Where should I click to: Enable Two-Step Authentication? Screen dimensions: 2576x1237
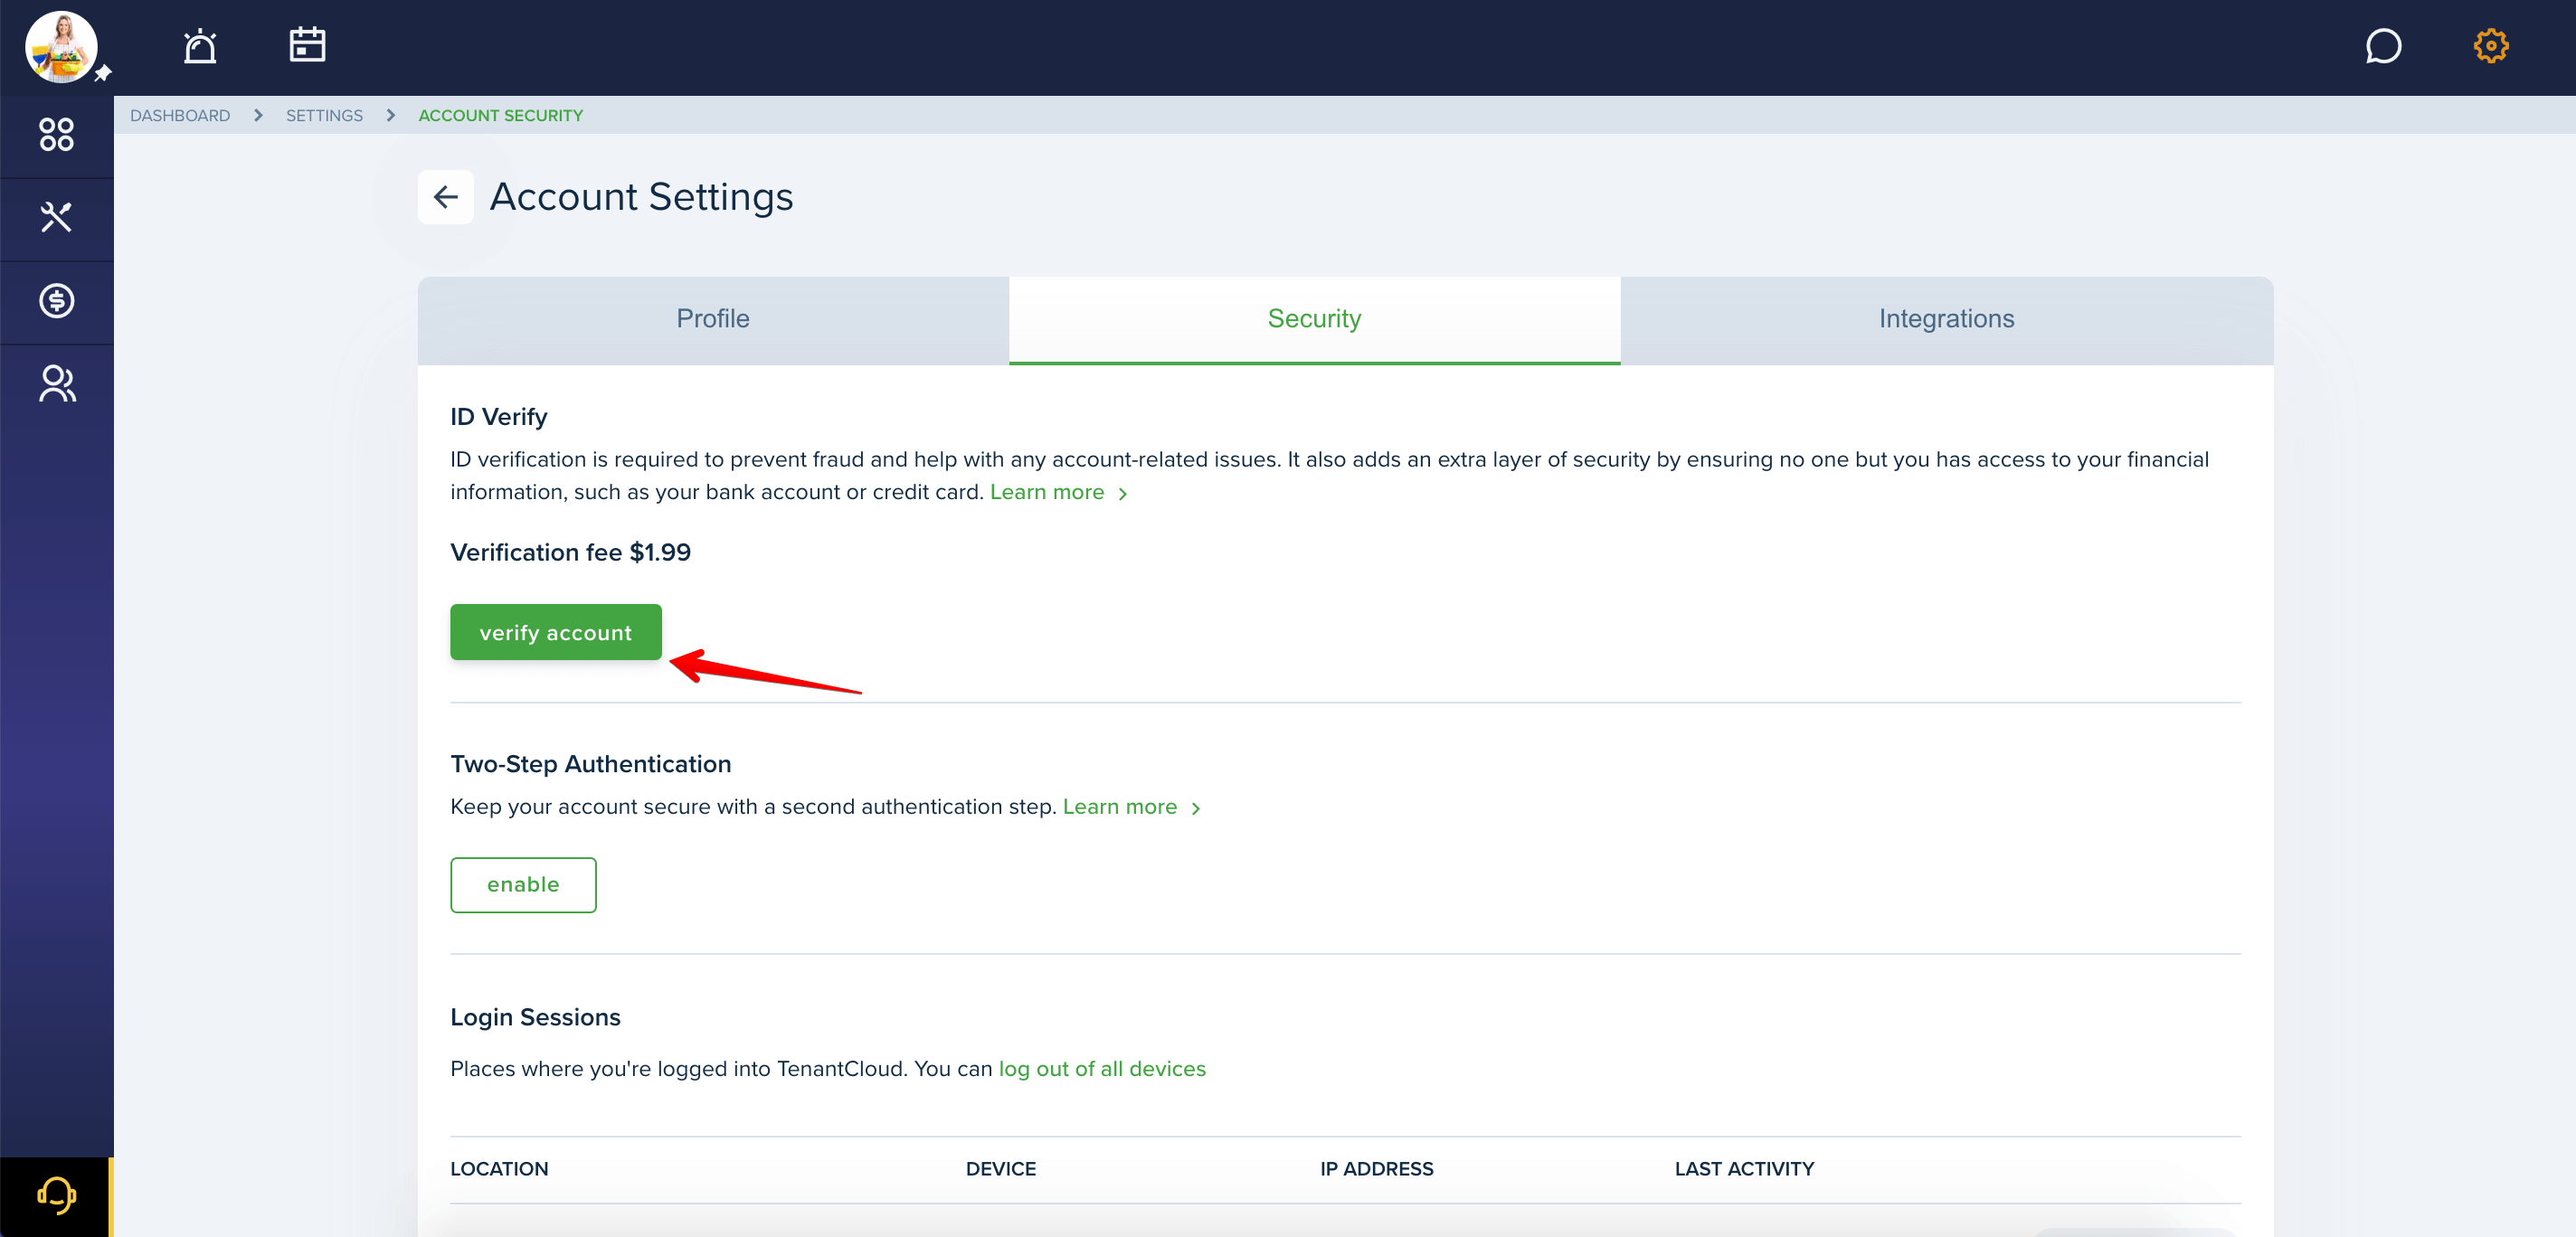(x=523, y=885)
